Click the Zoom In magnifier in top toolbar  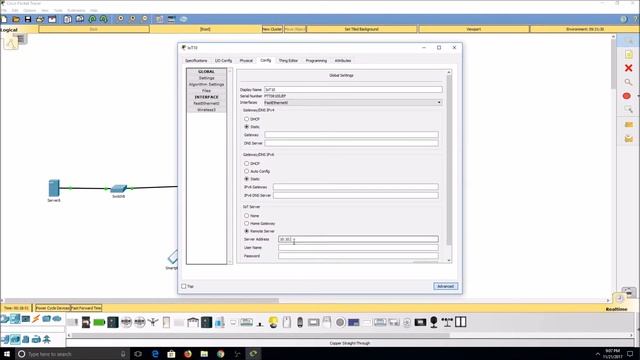(x=121, y=19)
